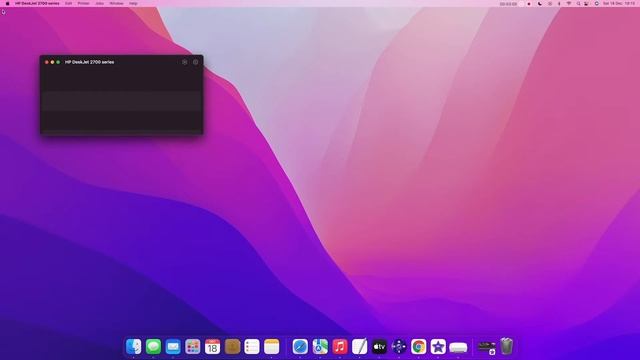Open the brown Contacts icon in Dock
The height and width of the screenshot is (360, 640).
coord(232,347)
